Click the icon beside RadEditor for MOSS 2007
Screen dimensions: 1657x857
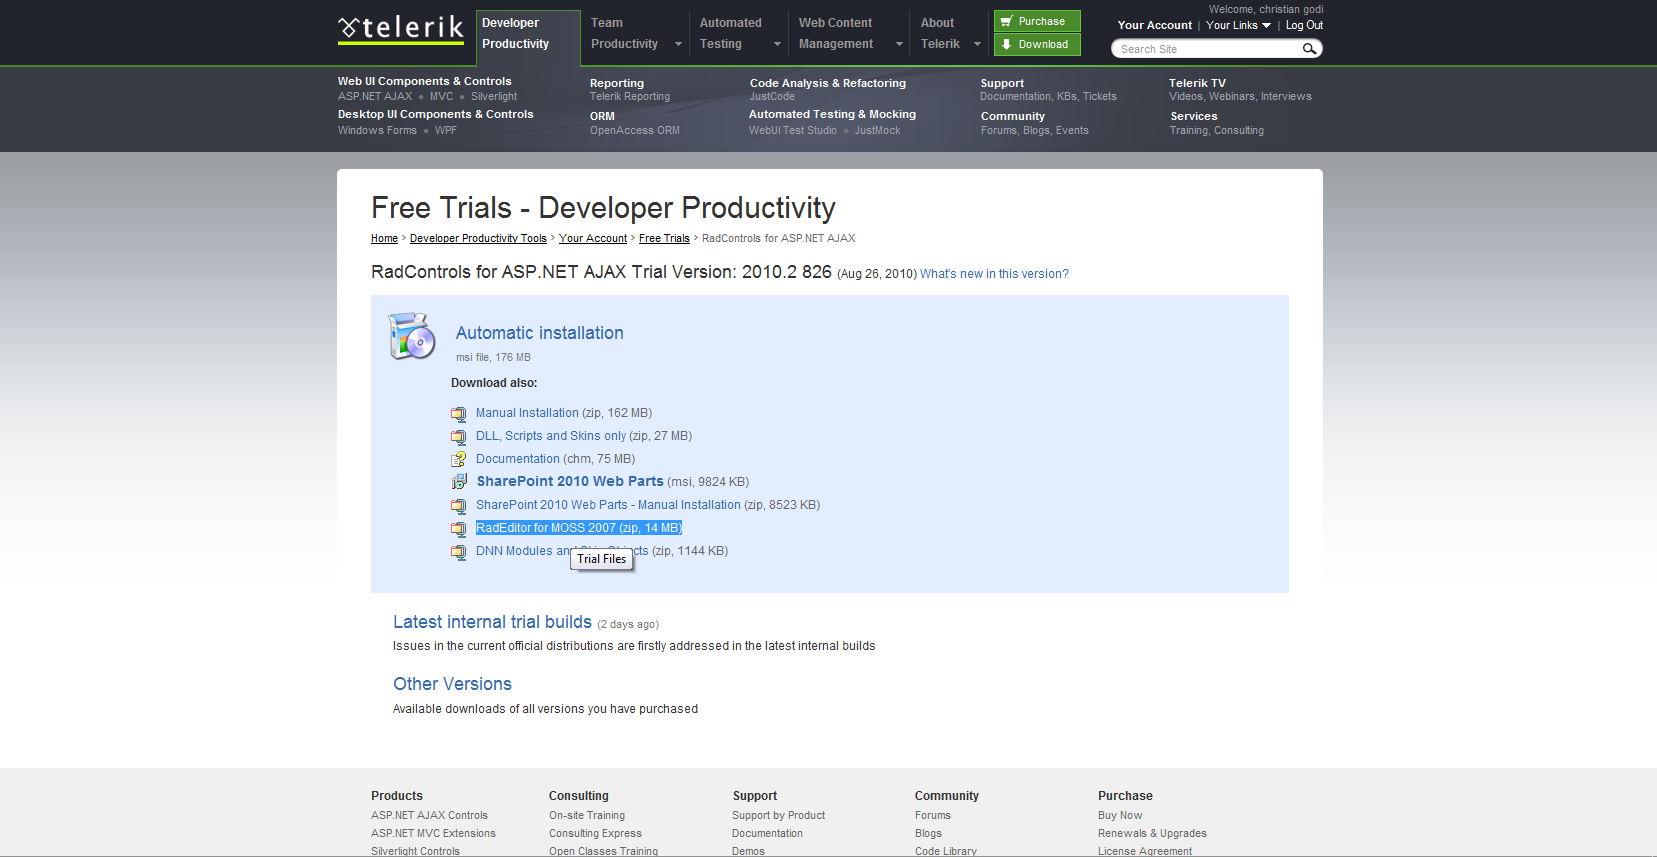tap(459, 529)
